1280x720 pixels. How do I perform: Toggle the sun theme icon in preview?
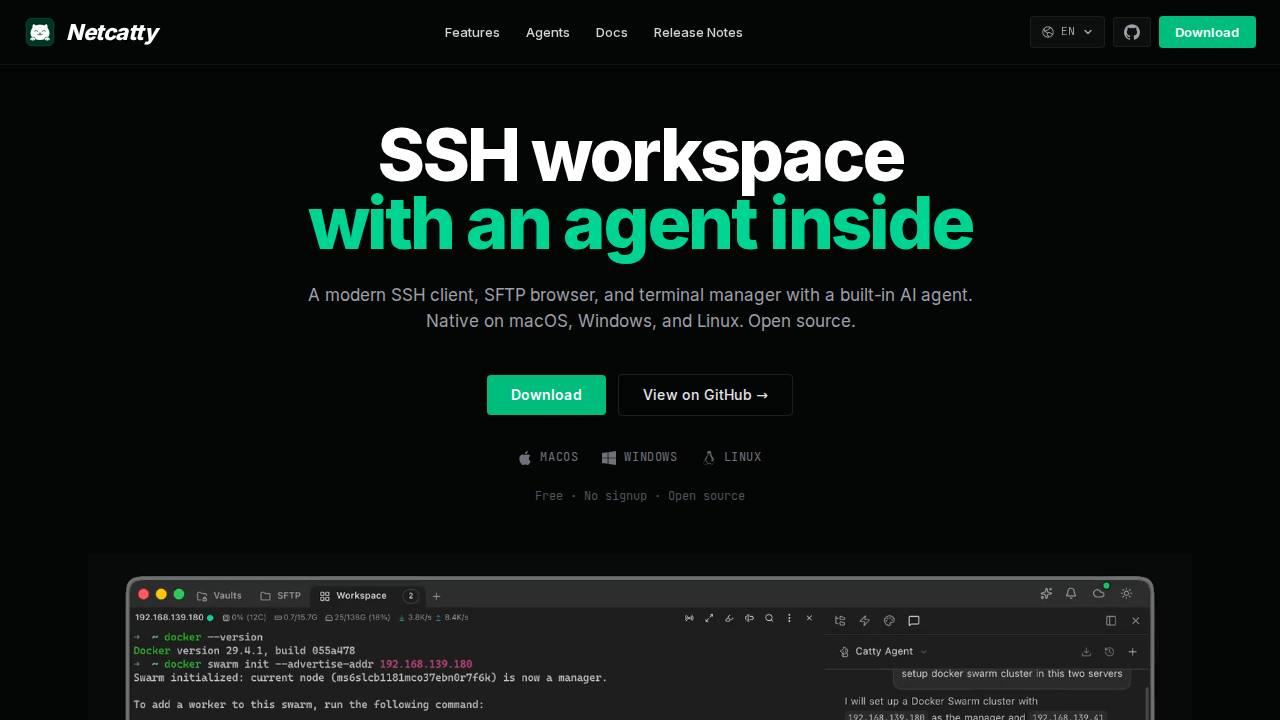tap(1127, 593)
